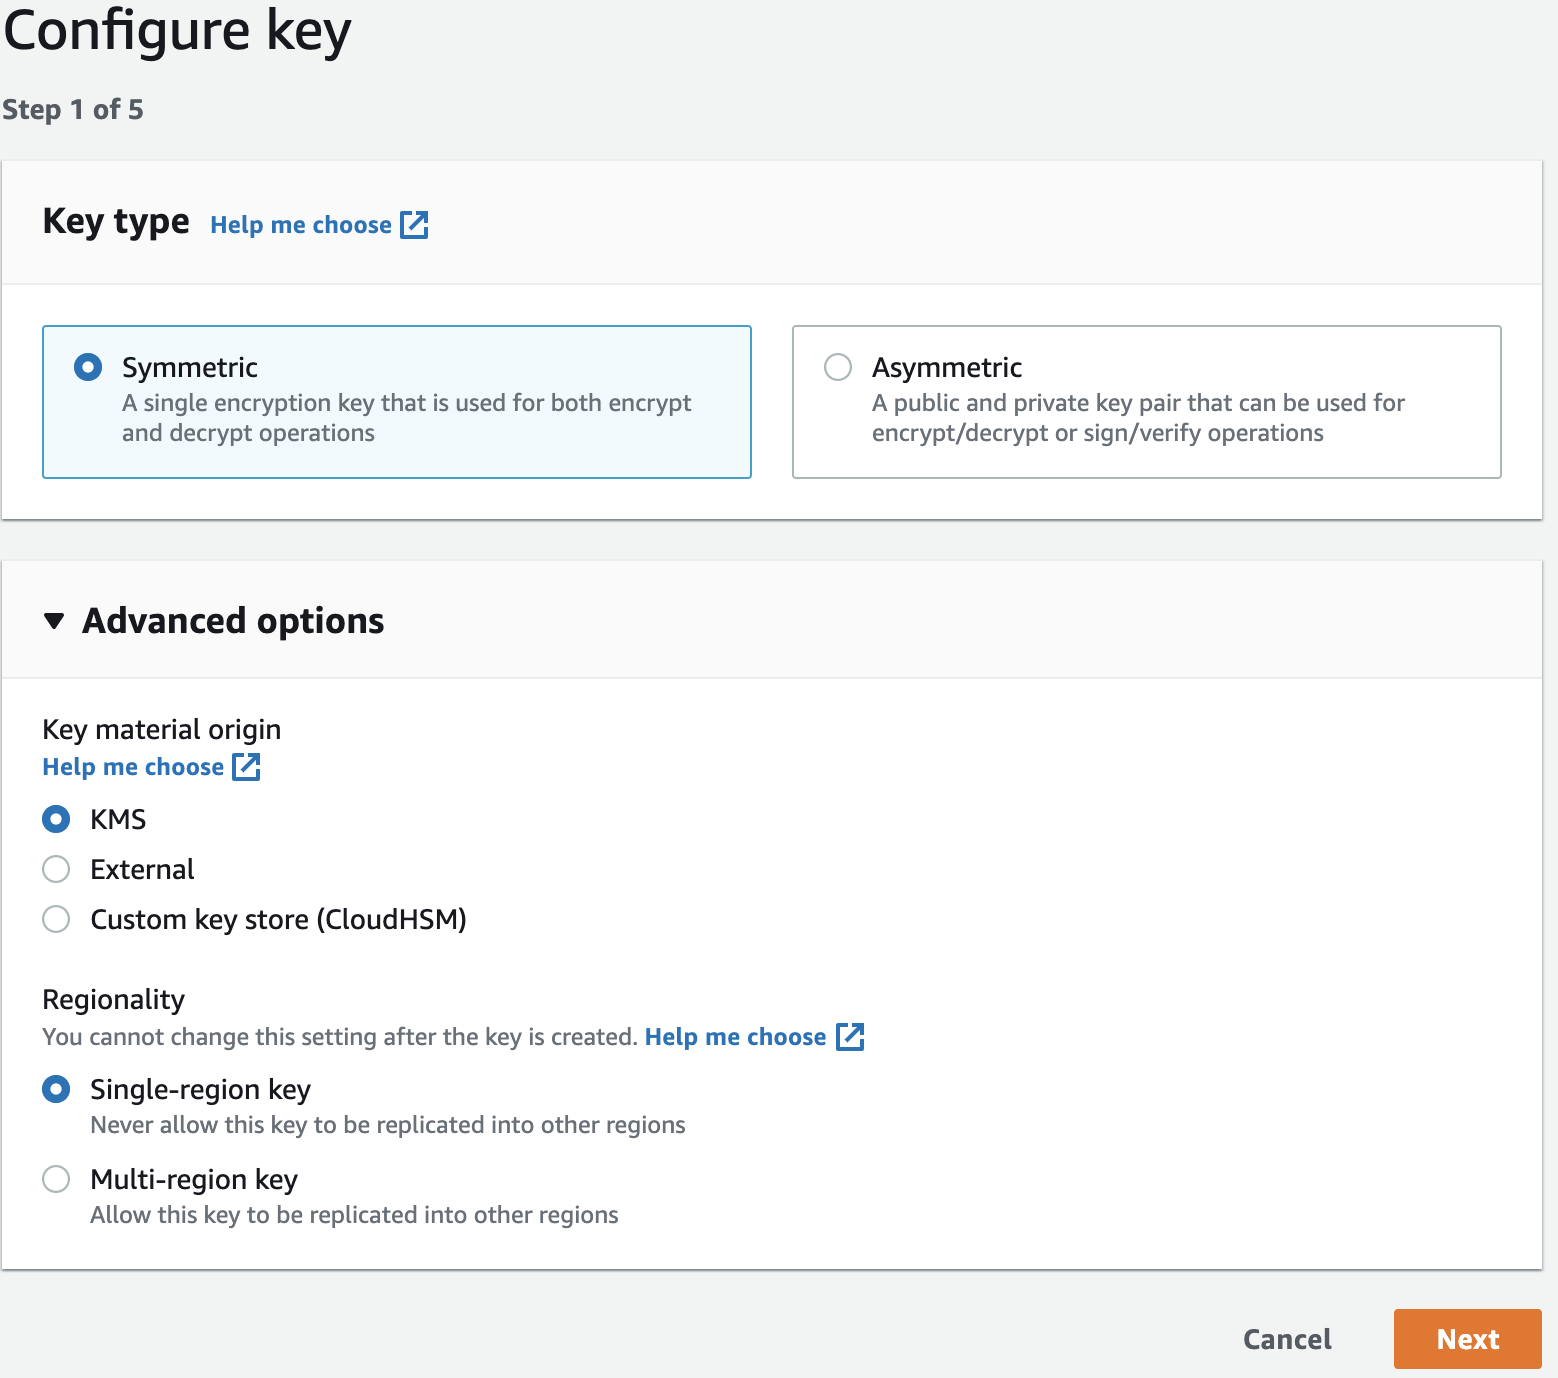Open Help me choose for Key type
Image resolution: width=1558 pixels, height=1378 pixels.
[x=300, y=224]
